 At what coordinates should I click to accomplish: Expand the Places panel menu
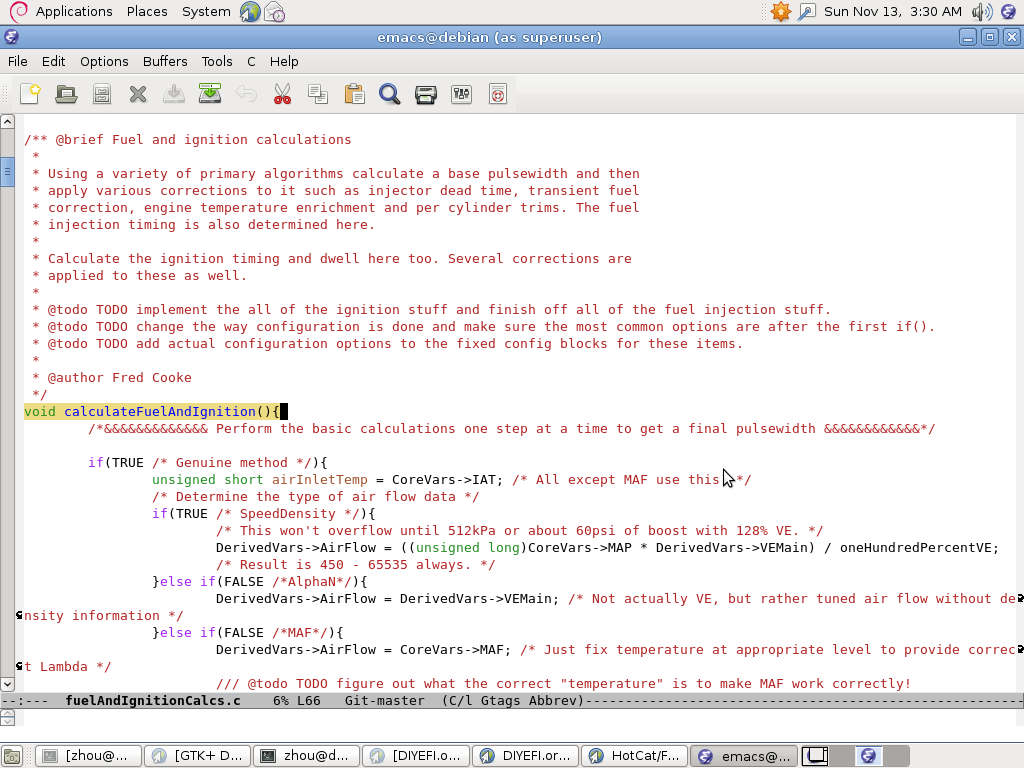click(x=147, y=11)
